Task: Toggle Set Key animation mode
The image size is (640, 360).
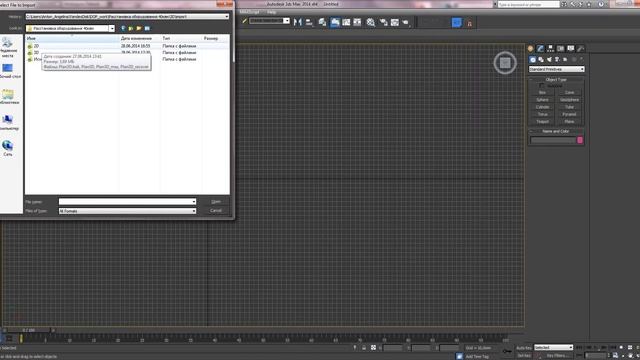Action: pyautogui.click(x=524, y=356)
